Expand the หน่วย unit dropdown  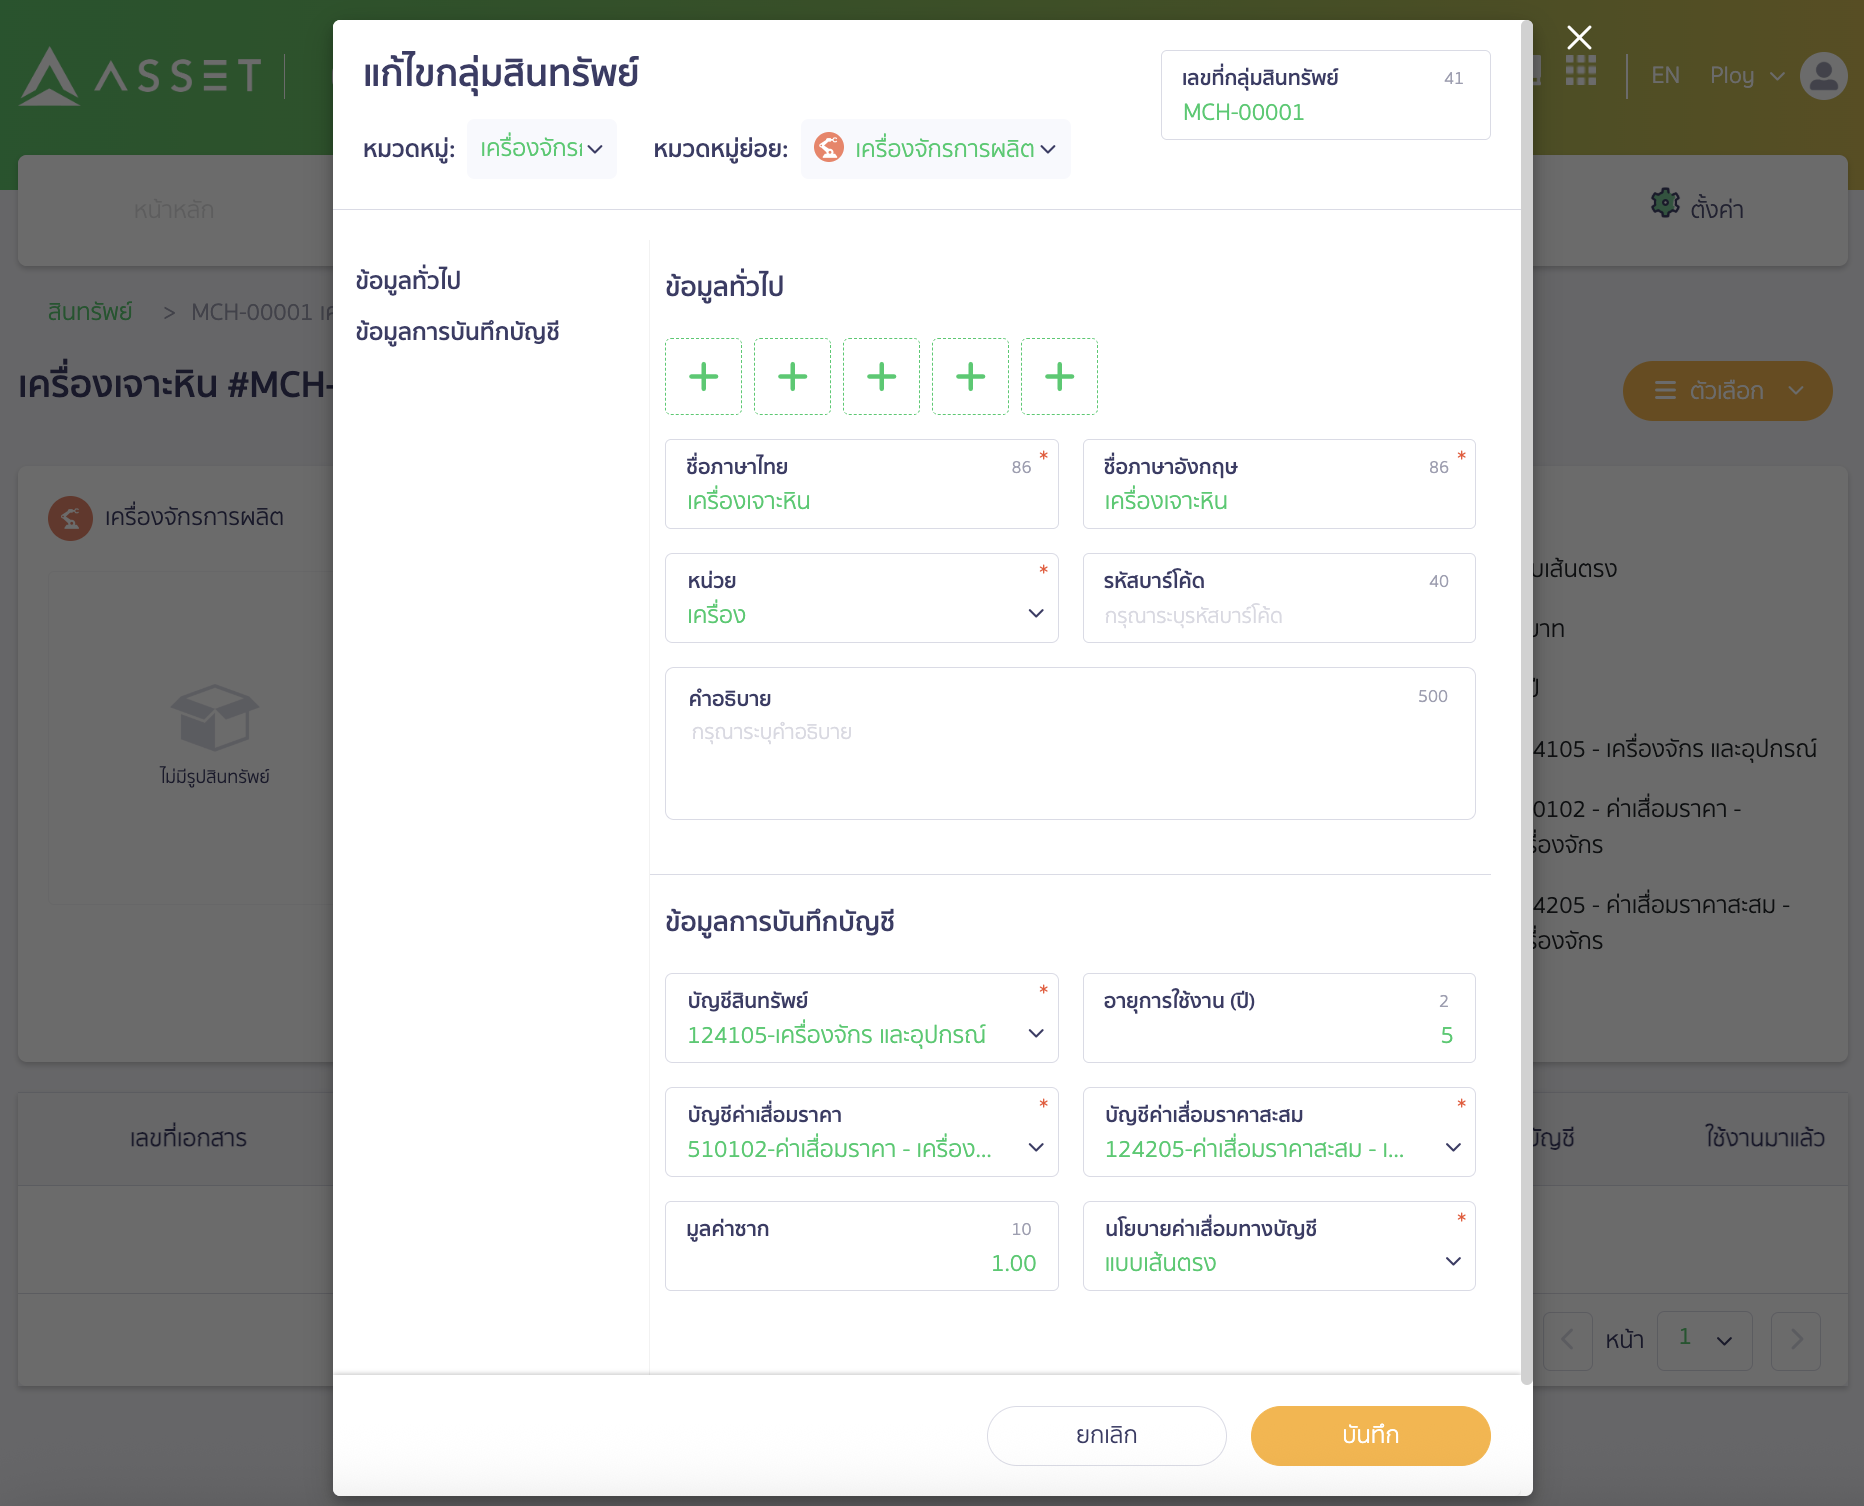[x=1036, y=613]
